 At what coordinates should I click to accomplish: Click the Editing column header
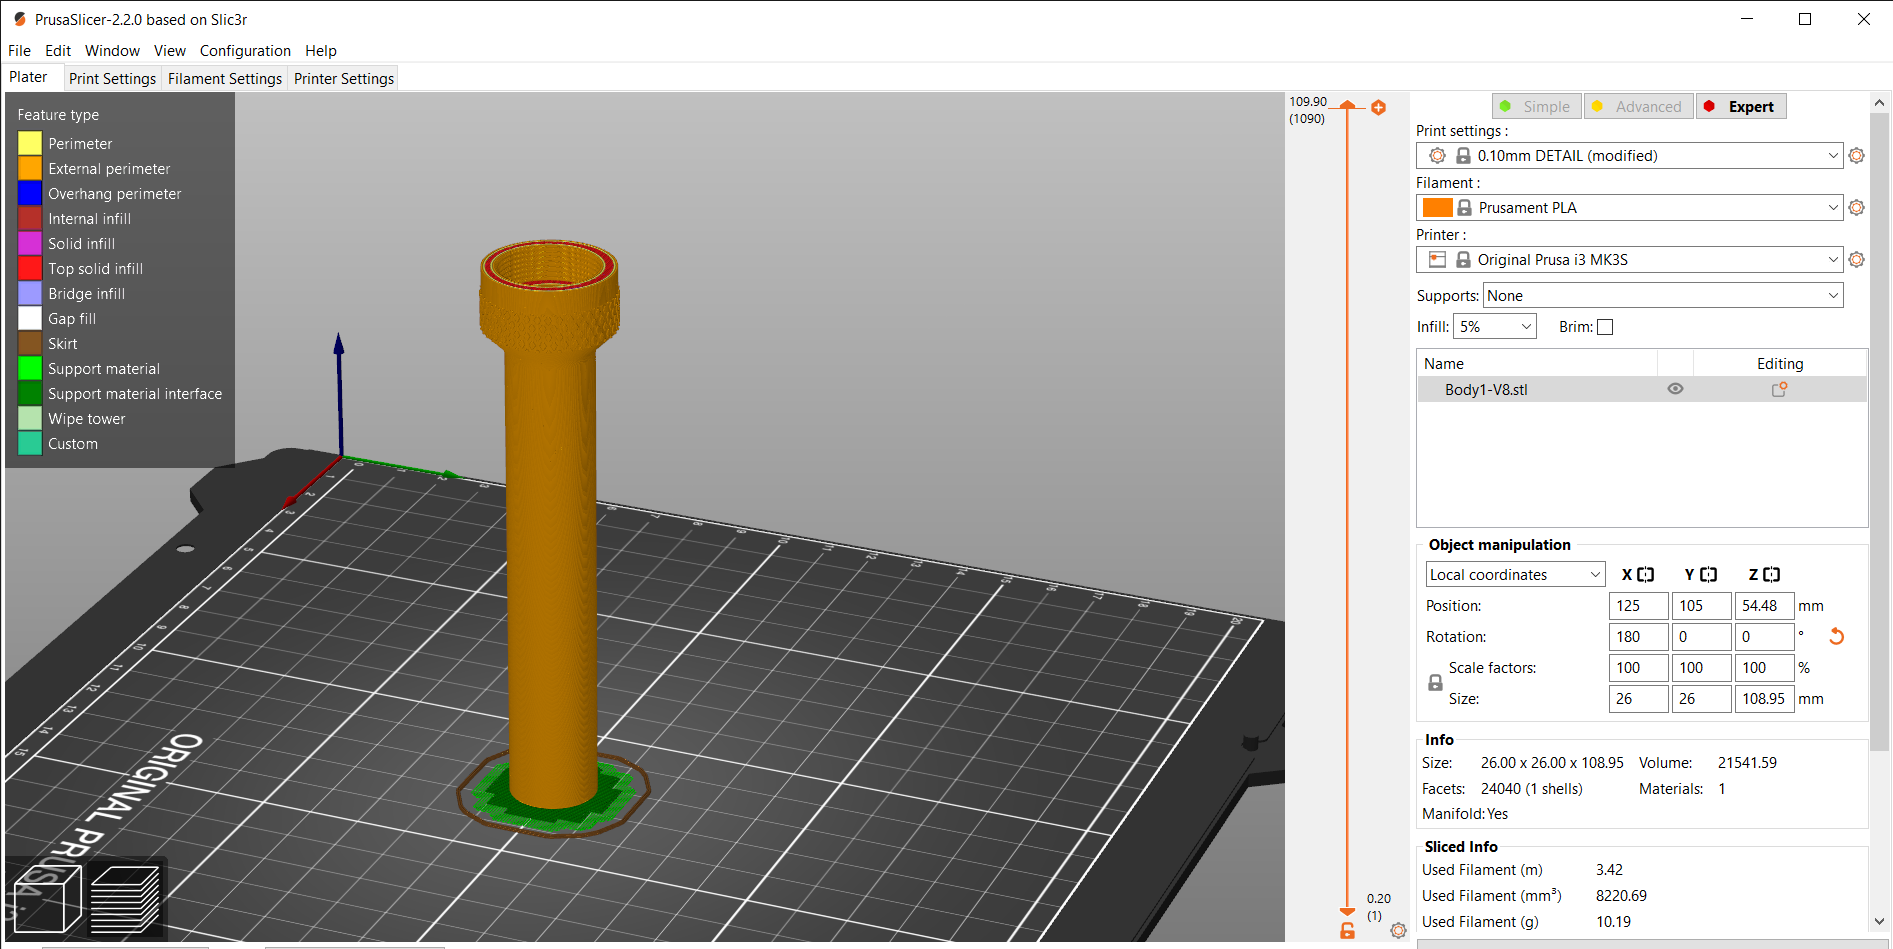pos(1780,363)
